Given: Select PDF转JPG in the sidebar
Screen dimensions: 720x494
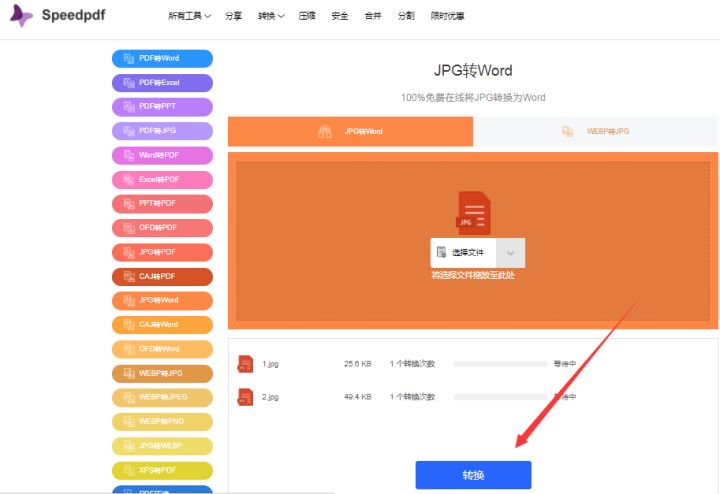Looking at the screenshot, I should 162,131.
